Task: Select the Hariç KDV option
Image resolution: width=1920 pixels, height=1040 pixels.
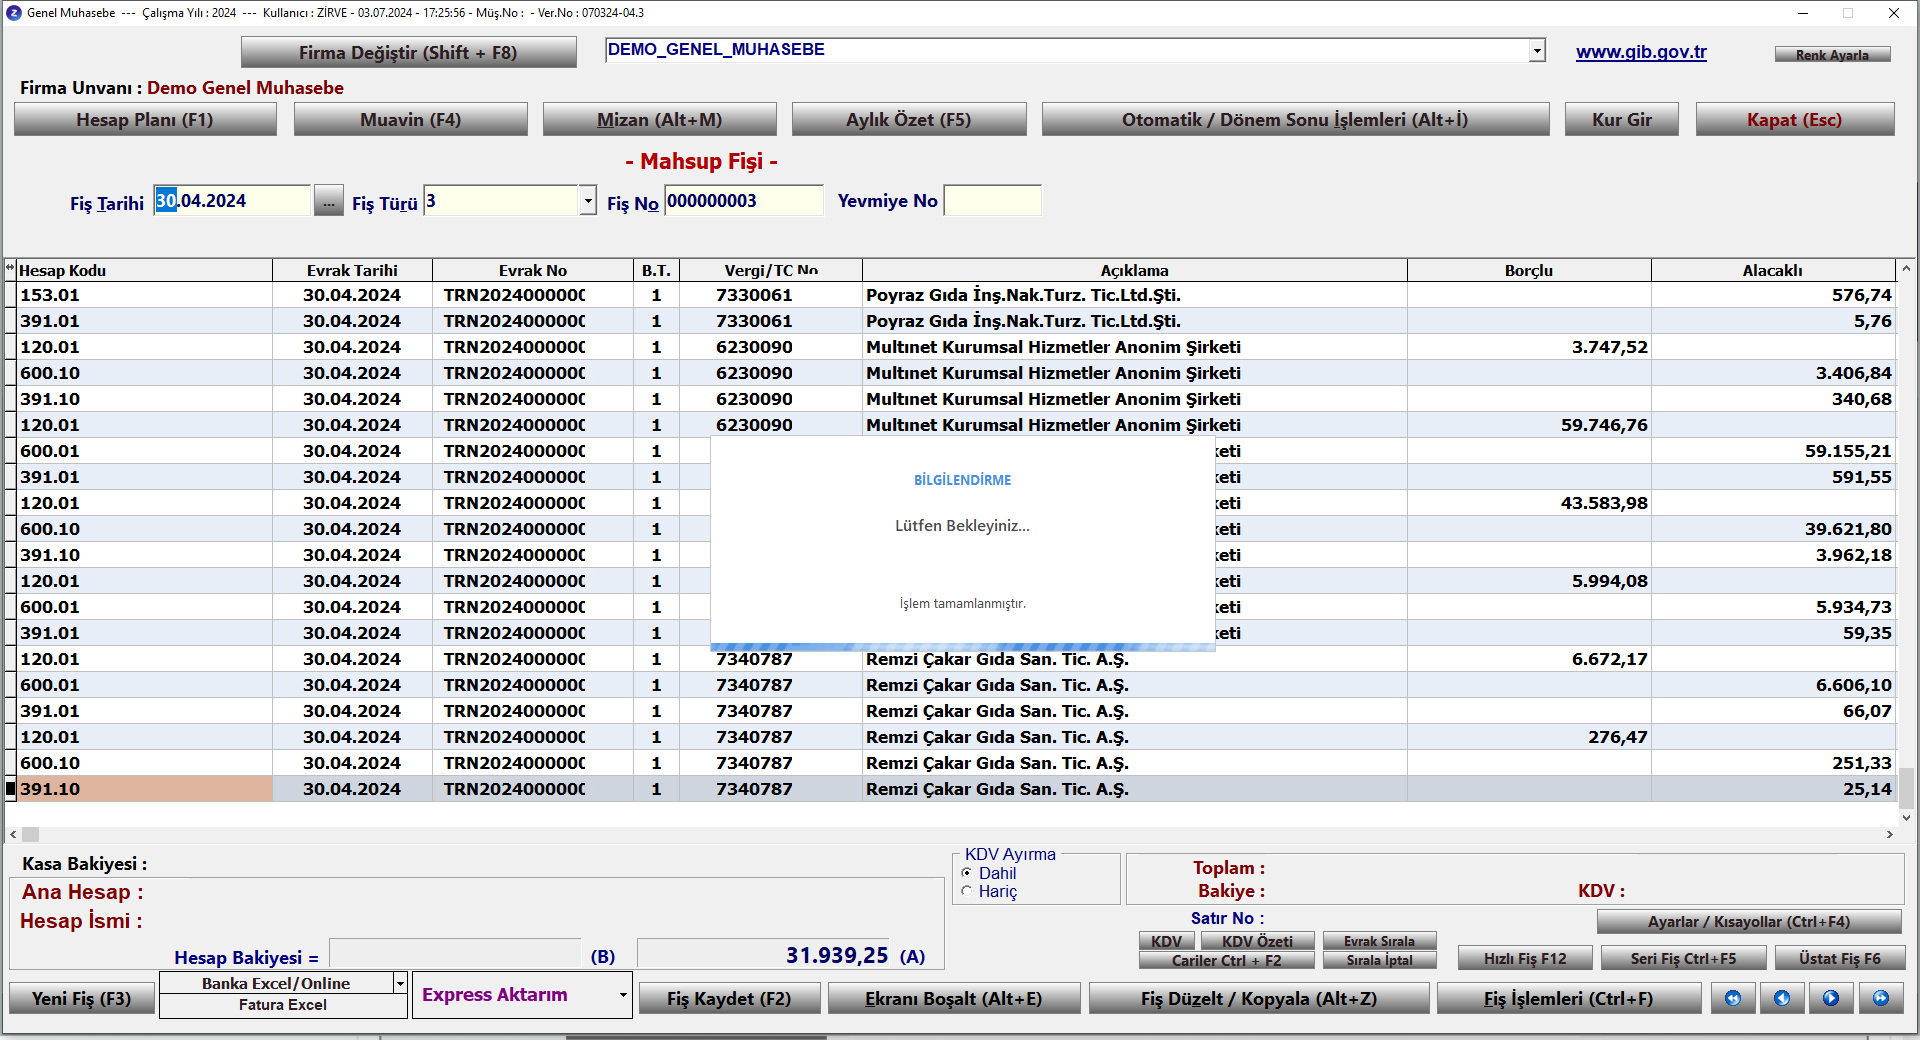Action: click(967, 891)
